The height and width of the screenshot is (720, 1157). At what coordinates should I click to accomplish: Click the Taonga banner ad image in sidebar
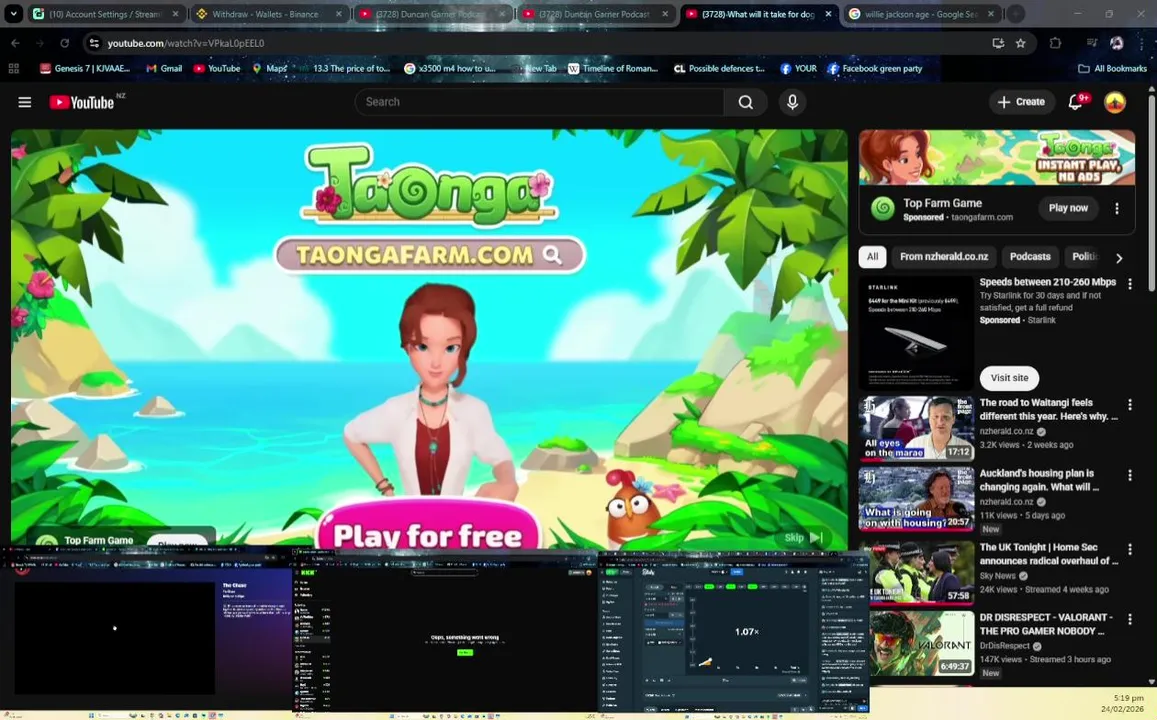click(x=996, y=158)
